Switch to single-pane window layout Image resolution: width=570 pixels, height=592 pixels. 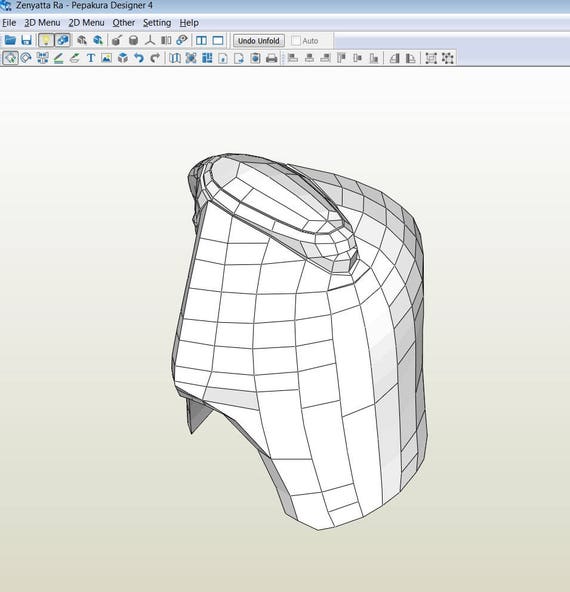pyautogui.click(x=218, y=40)
